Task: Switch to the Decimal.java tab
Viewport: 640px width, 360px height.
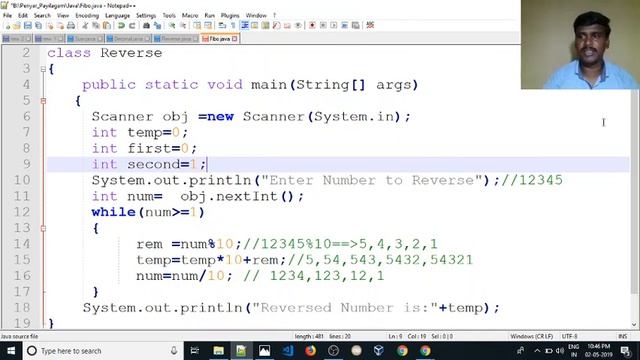Action: [128, 39]
